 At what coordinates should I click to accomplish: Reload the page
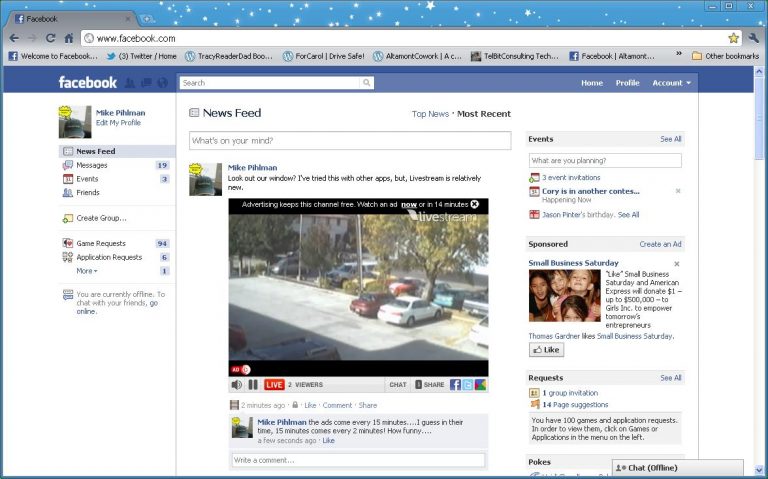pyautogui.click(x=50, y=38)
